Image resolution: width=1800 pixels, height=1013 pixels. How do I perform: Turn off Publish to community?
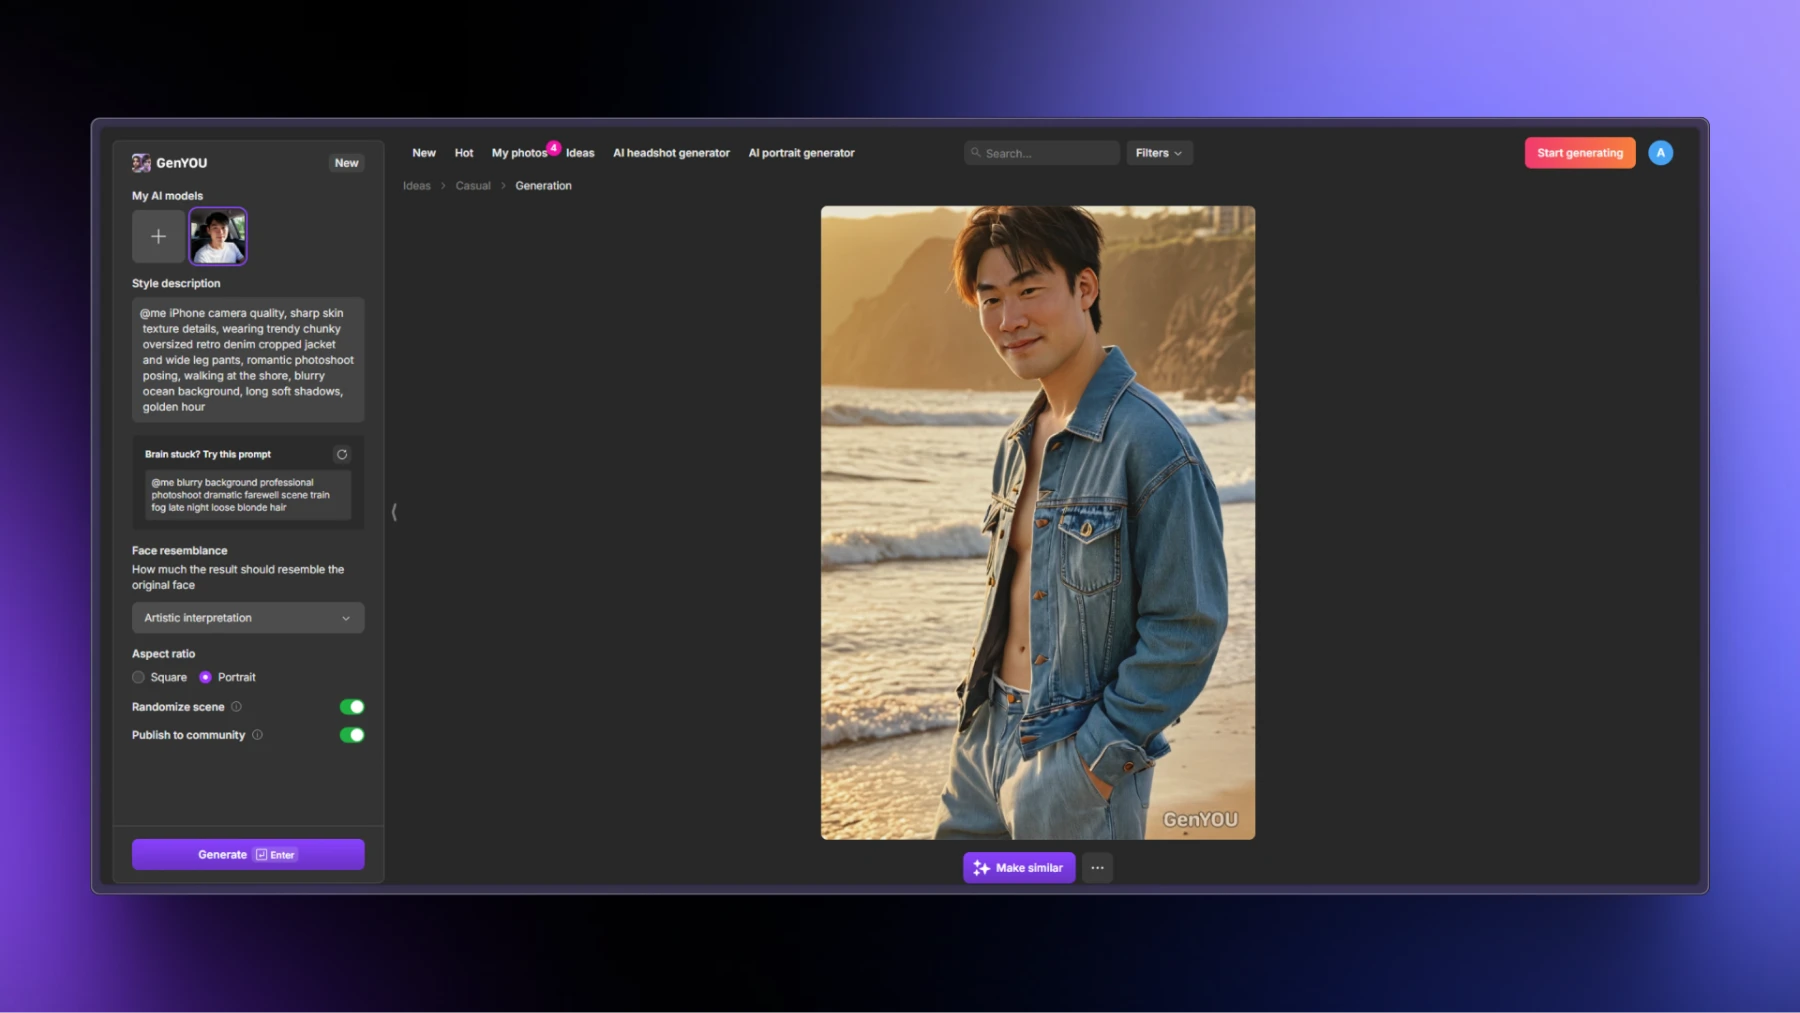[x=351, y=735]
